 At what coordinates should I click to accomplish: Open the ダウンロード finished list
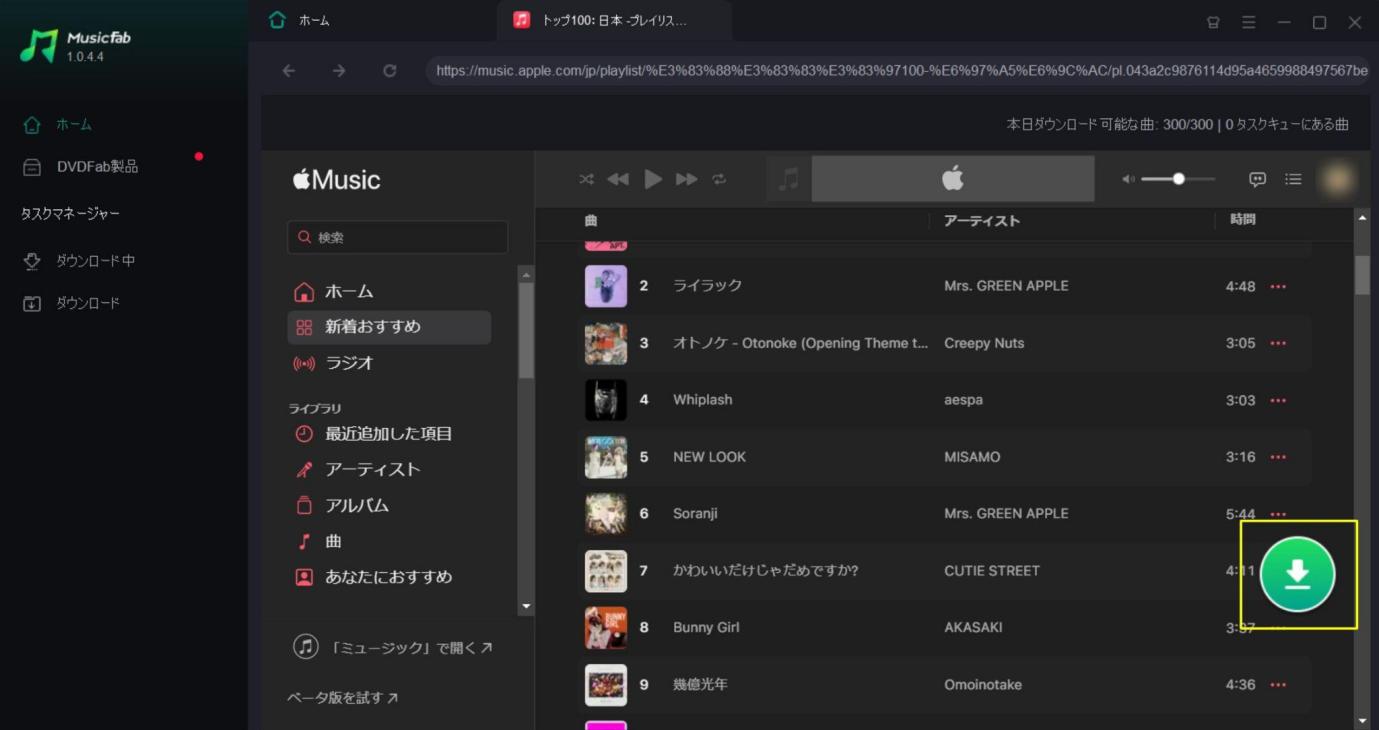coord(88,303)
